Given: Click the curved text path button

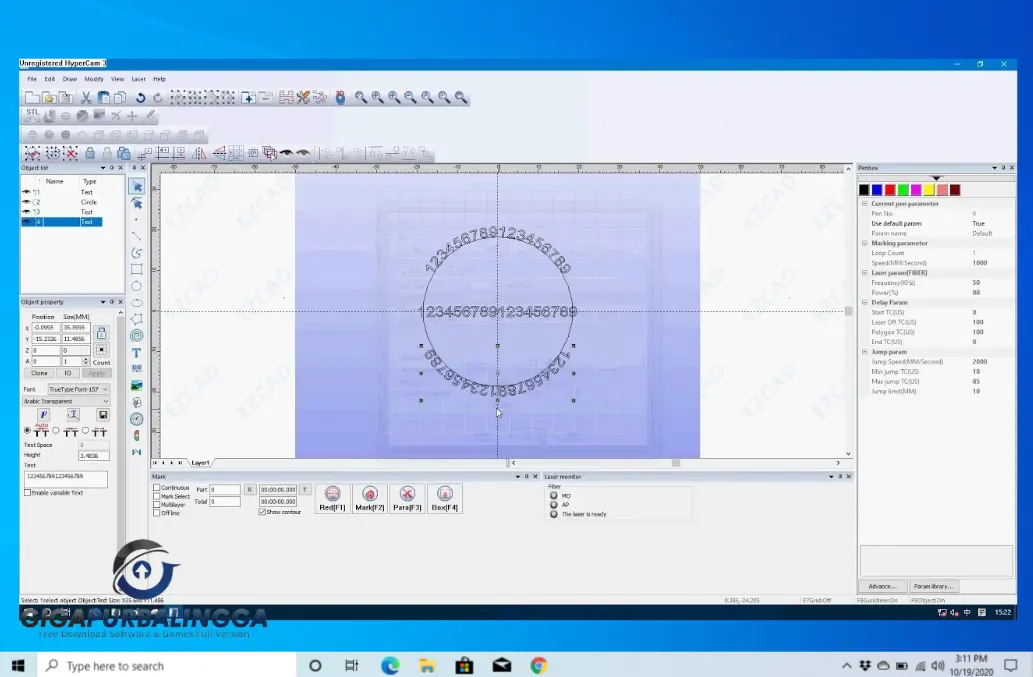Looking at the screenshot, I should pos(73,414).
